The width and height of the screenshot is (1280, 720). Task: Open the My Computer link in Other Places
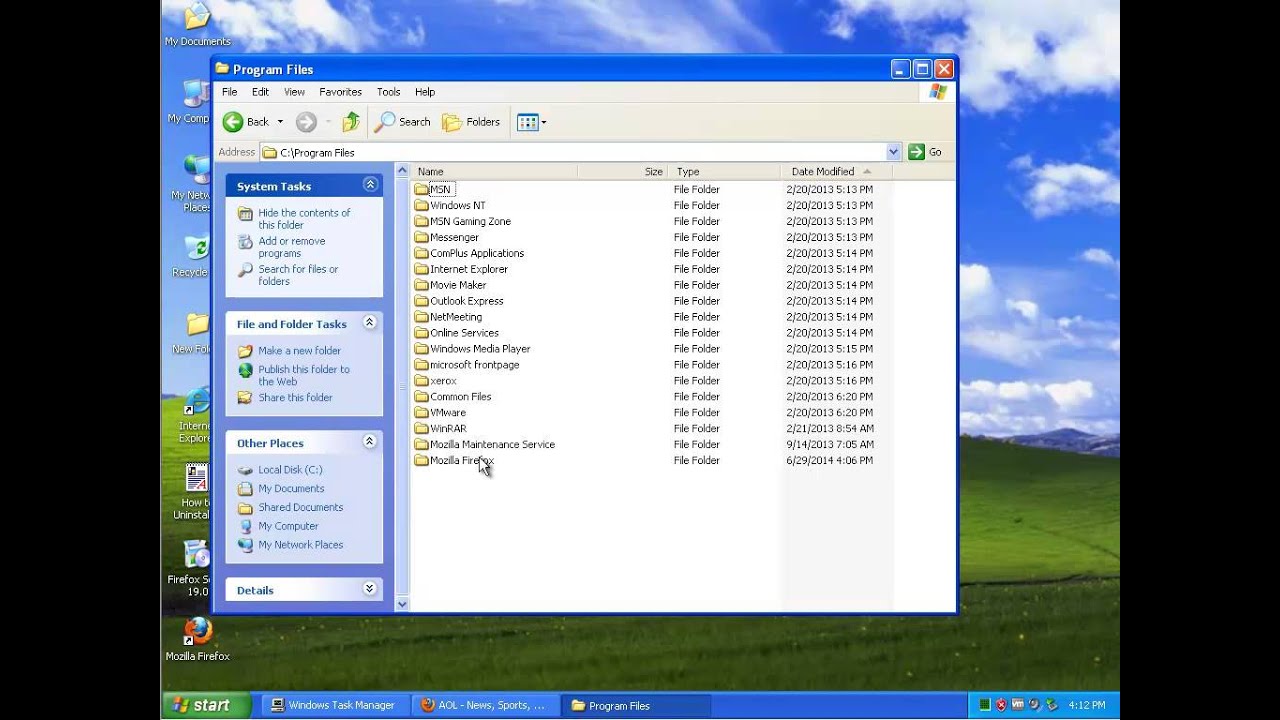pos(288,526)
